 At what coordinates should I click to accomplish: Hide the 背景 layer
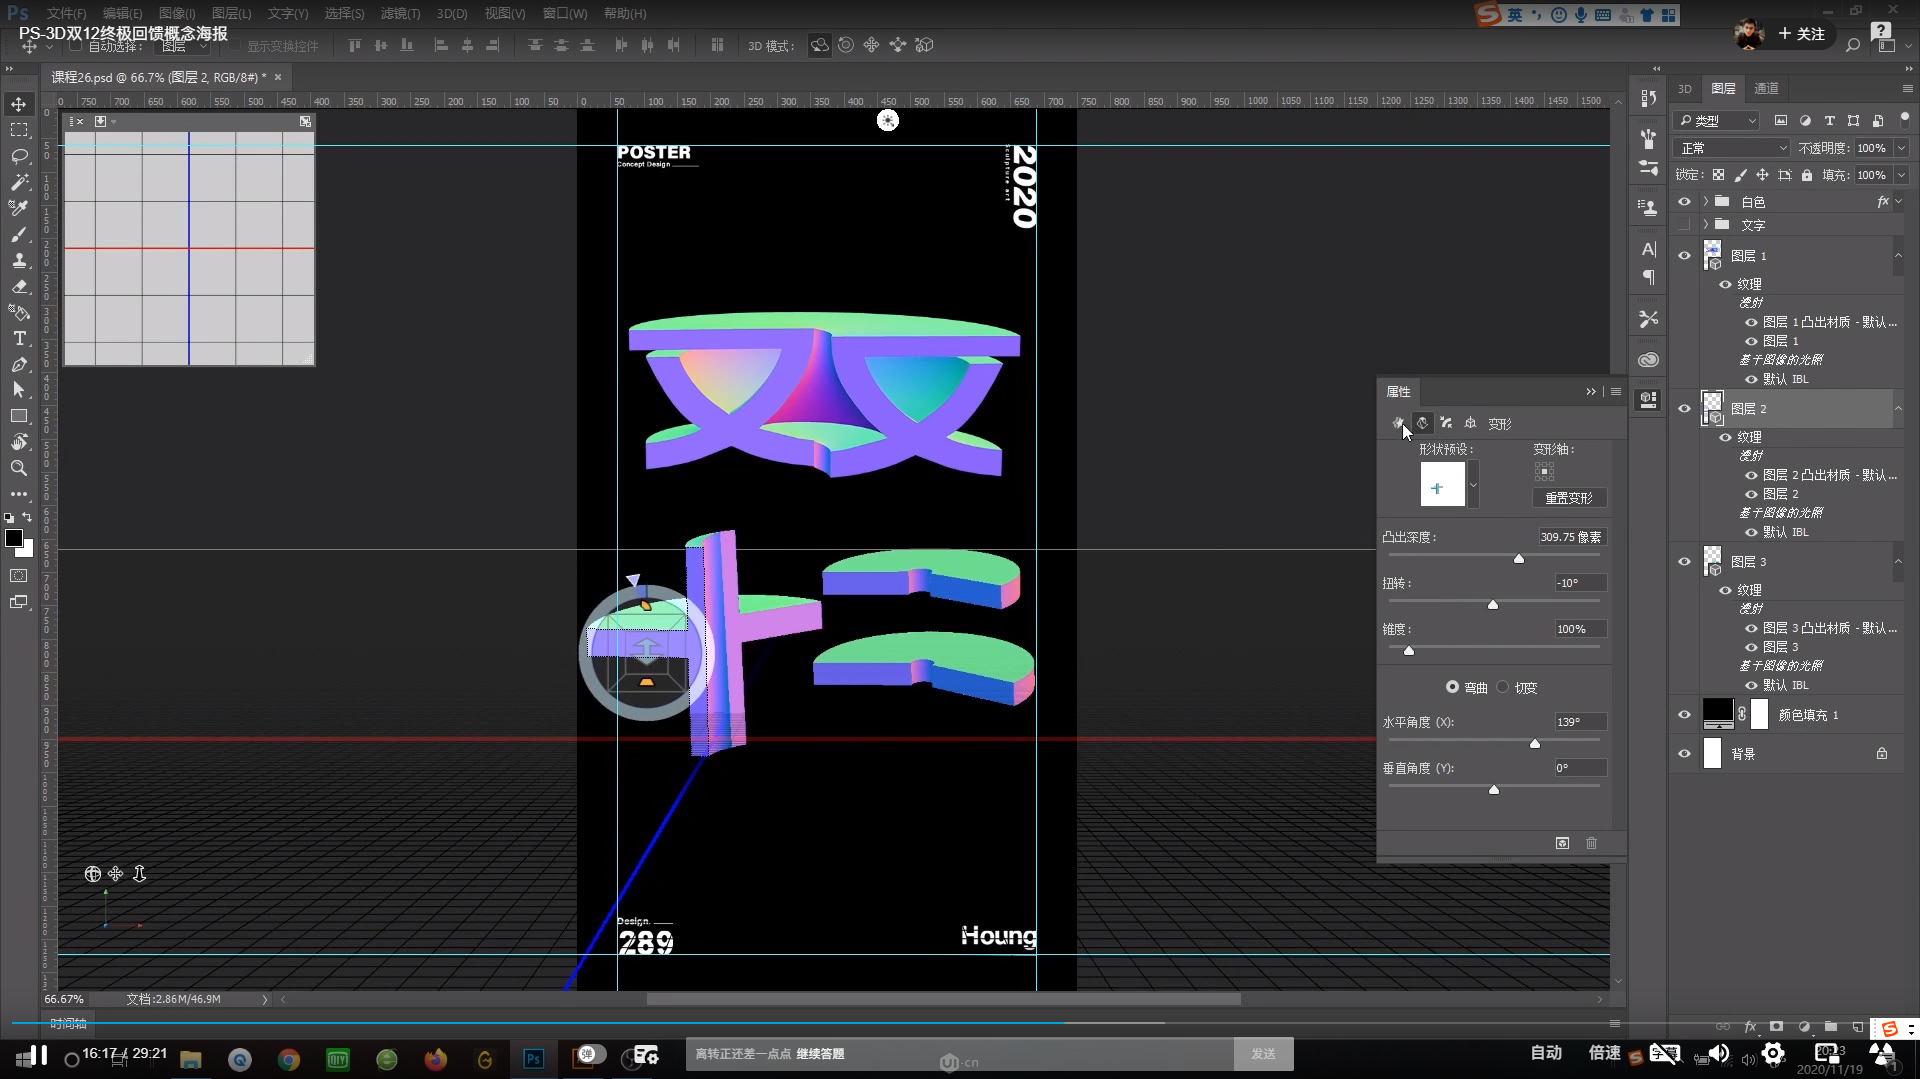click(x=1684, y=754)
